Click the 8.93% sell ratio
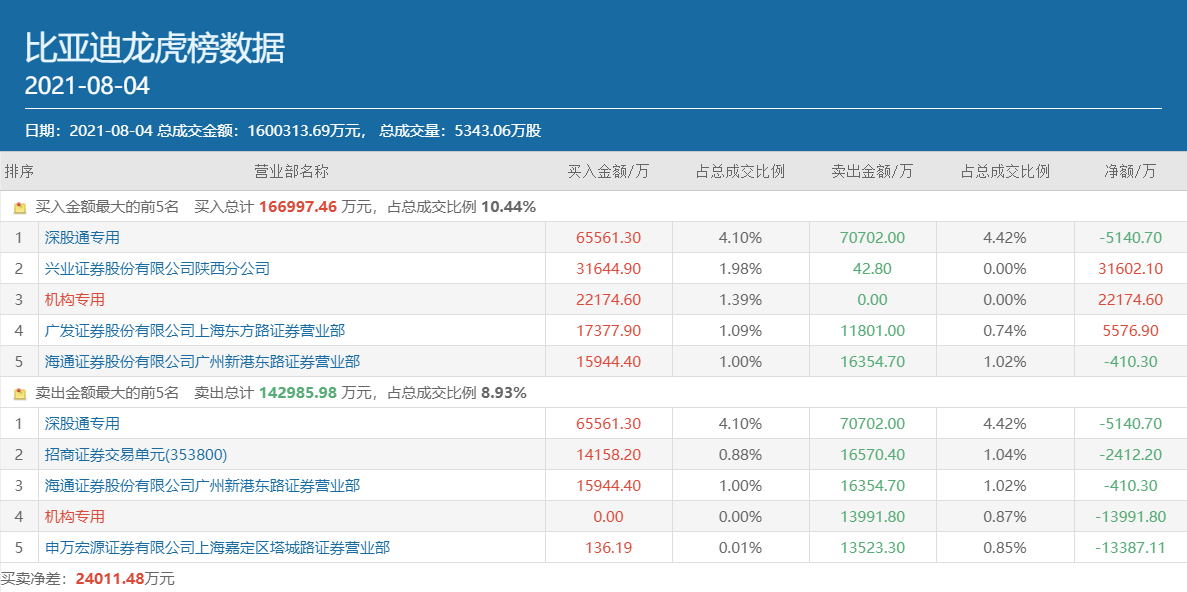 click(503, 393)
